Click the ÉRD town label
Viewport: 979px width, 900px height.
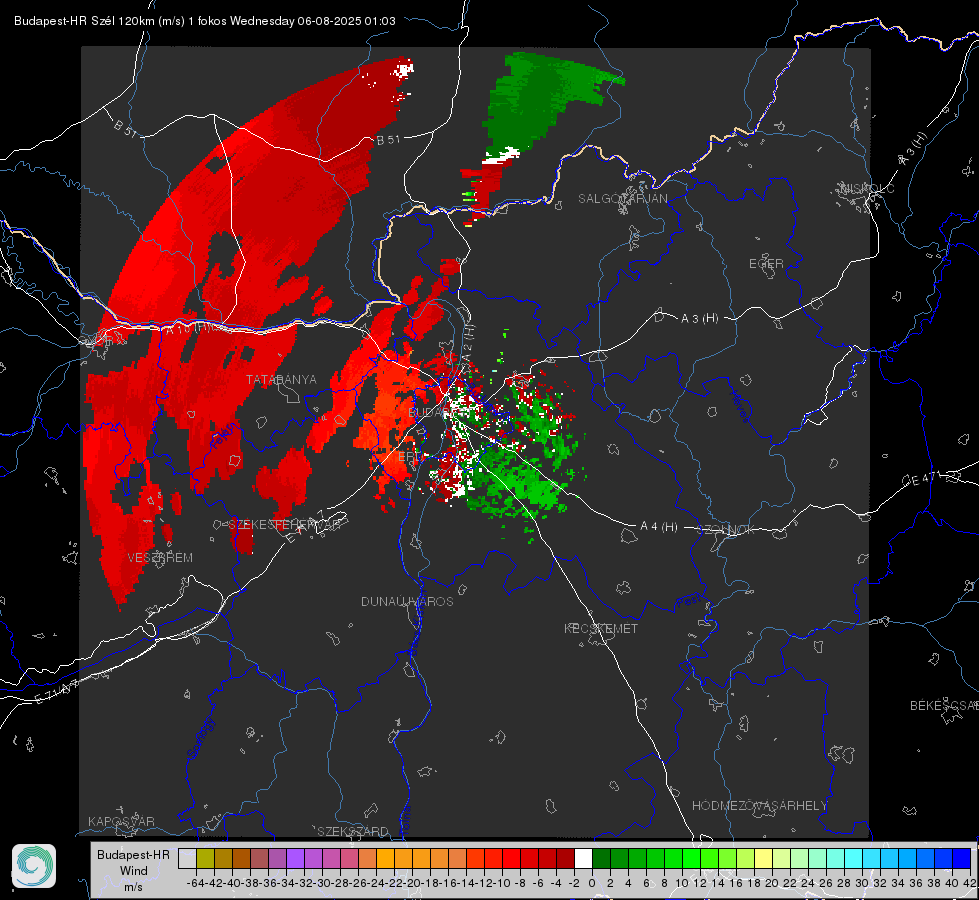[409, 457]
